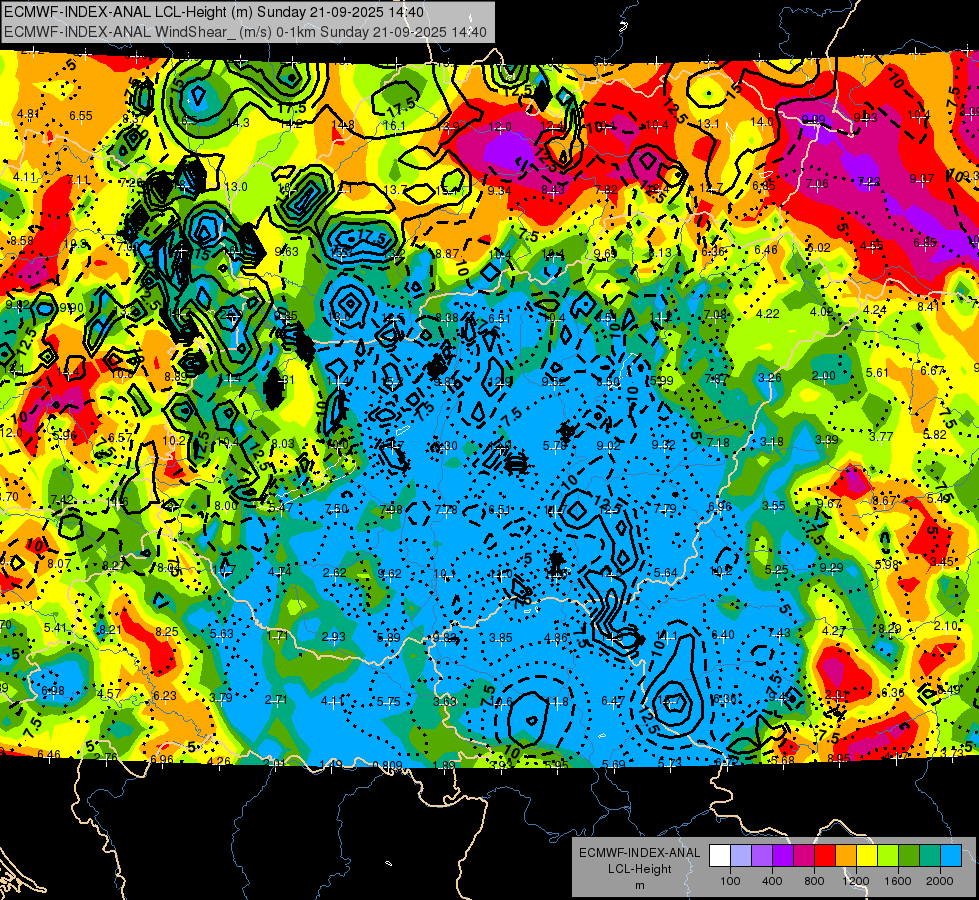Screen dimensions: 979x900
Task: Click the wind shear value '6.23'
Action: coord(165,696)
